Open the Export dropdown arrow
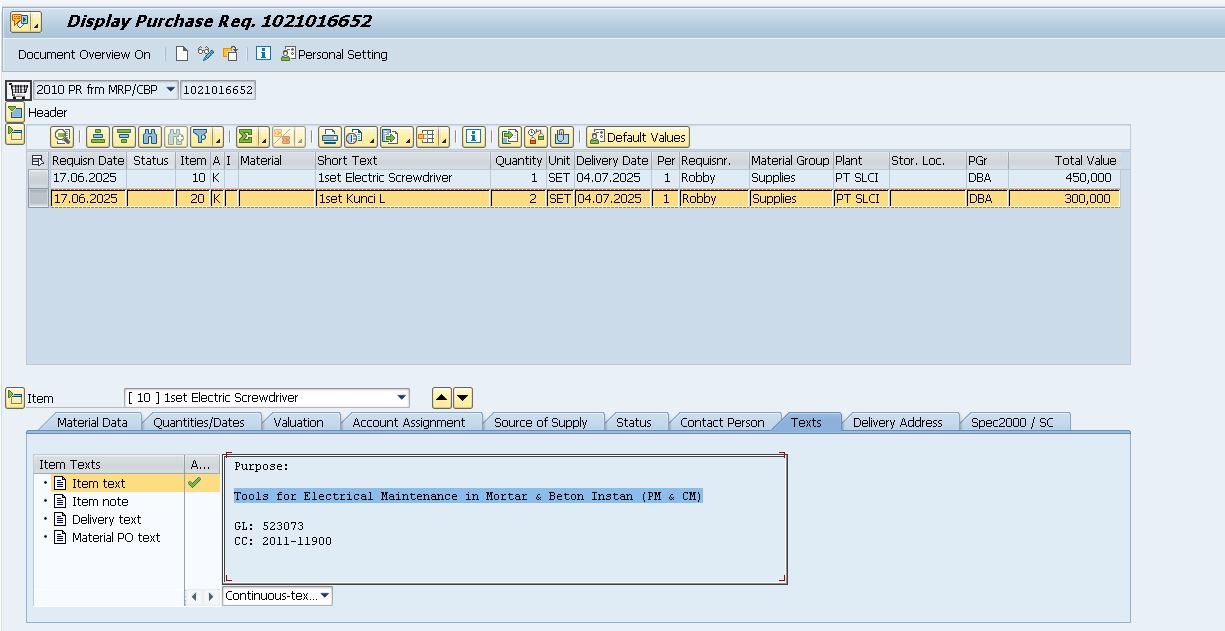Viewport: 1225px width, 631px height. point(408,137)
